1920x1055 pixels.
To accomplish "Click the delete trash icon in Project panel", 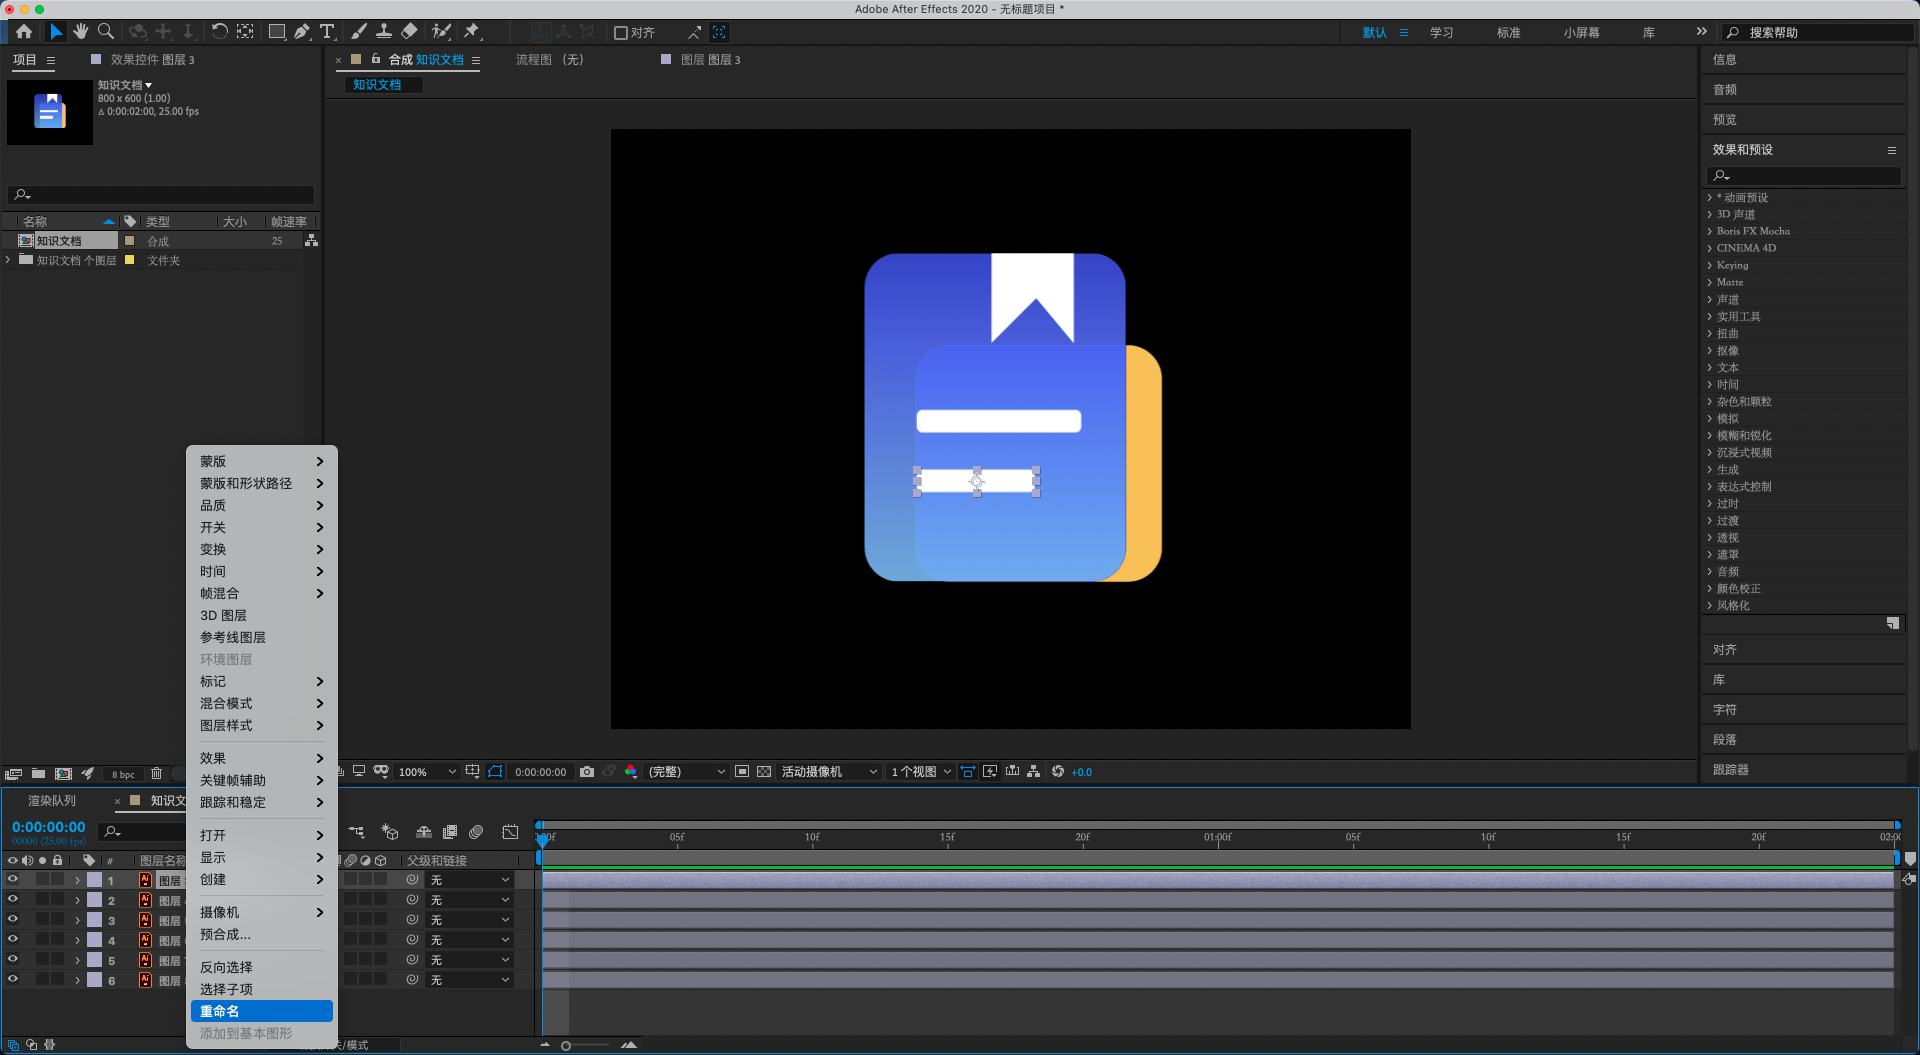I will pyautogui.click(x=156, y=774).
